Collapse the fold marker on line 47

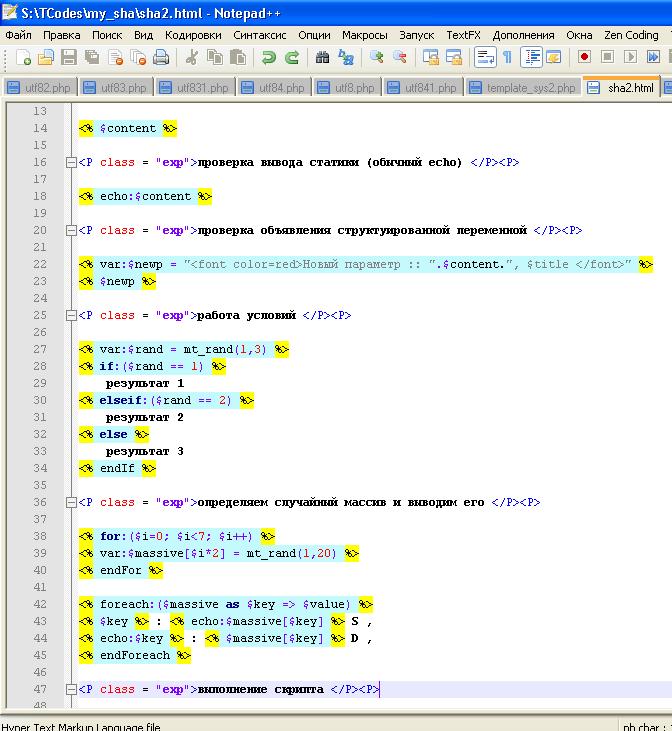[71, 690]
